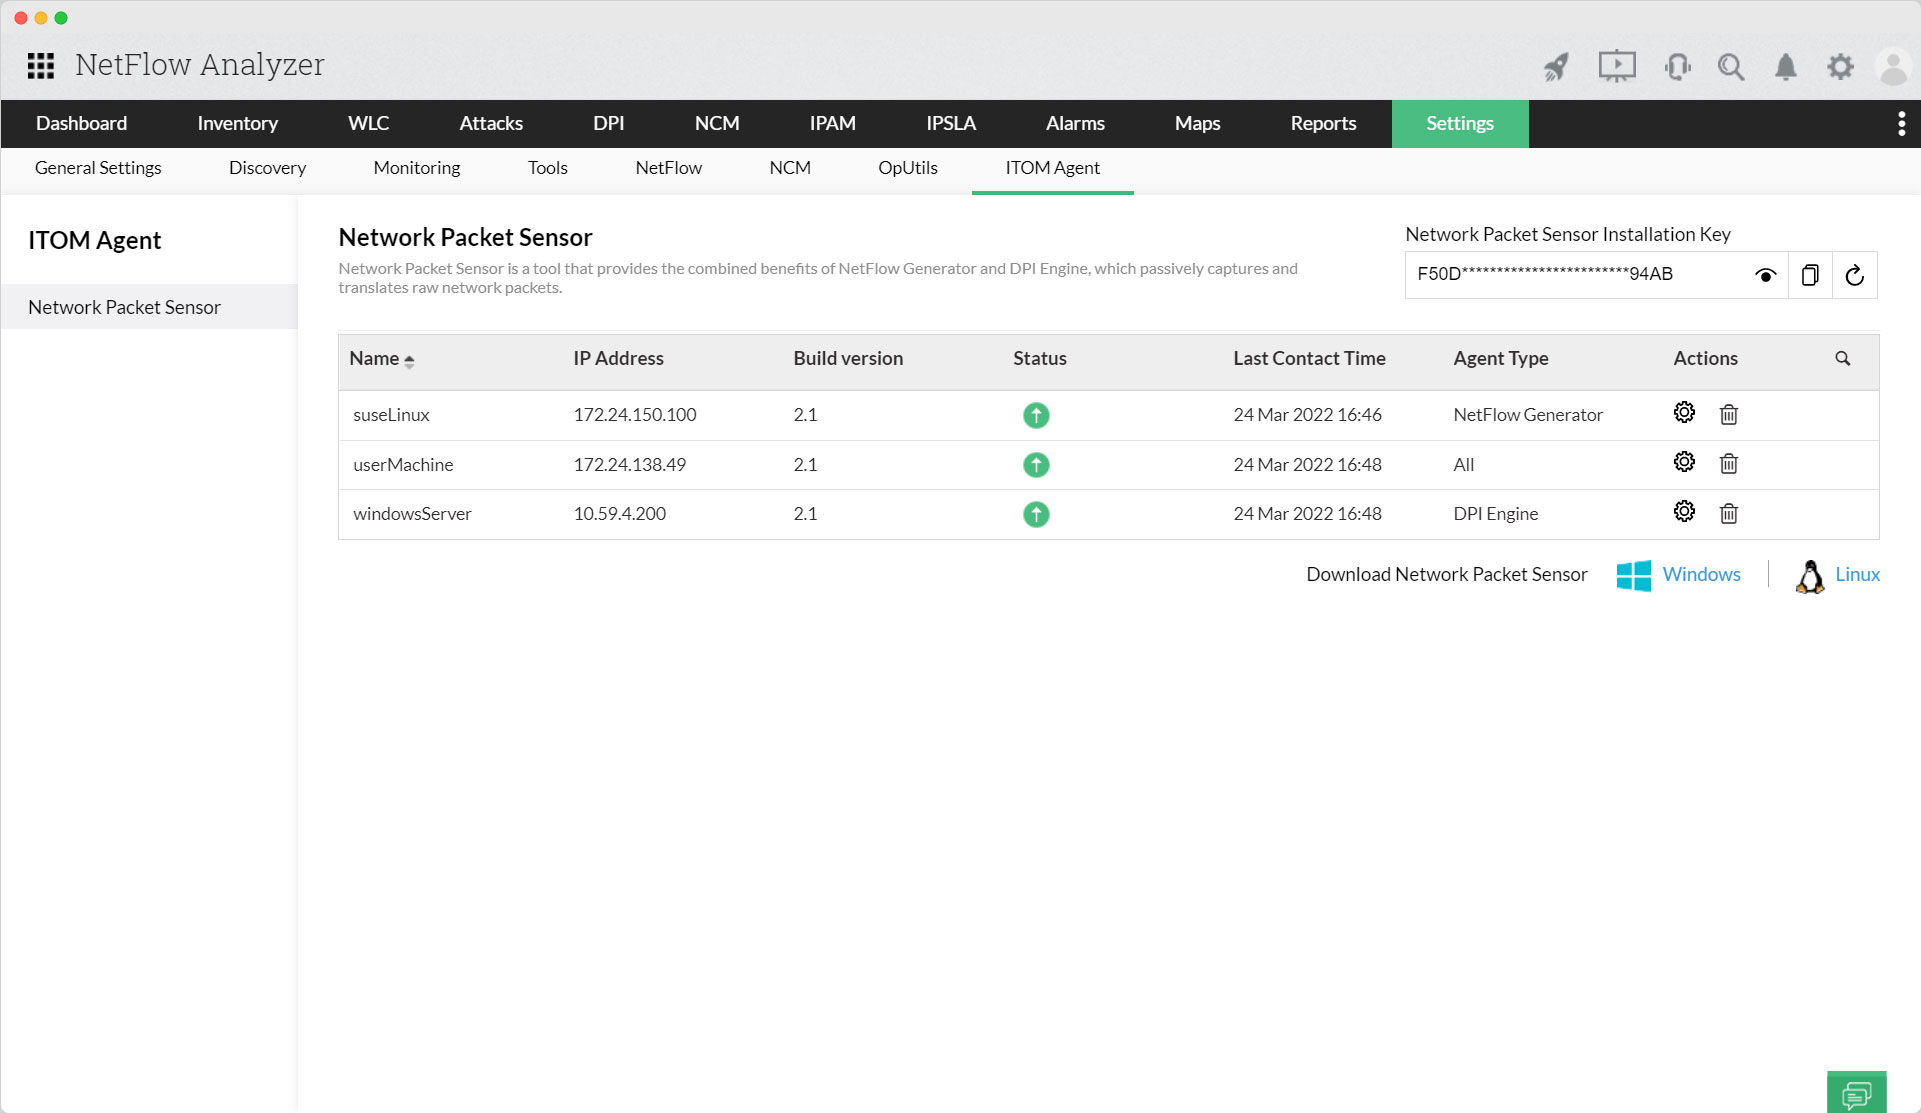
Task: Open the Discovery settings subtab
Action: click(x=267, y=168)
